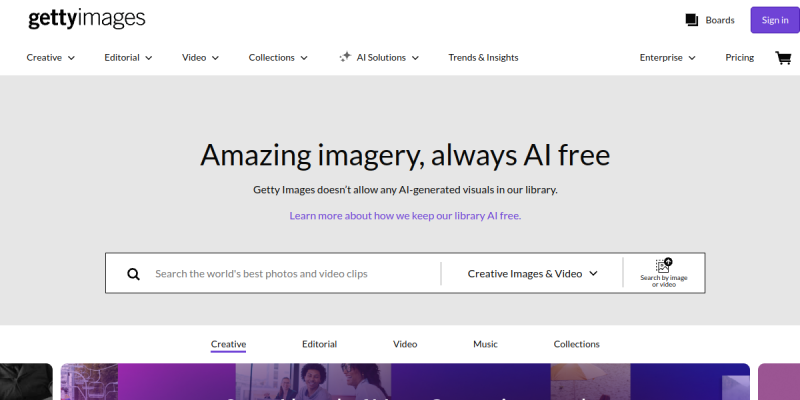The image size is (800, 400).
Task: Expand the Enterprise menu chevron
Action: click(x=692, y=58)
